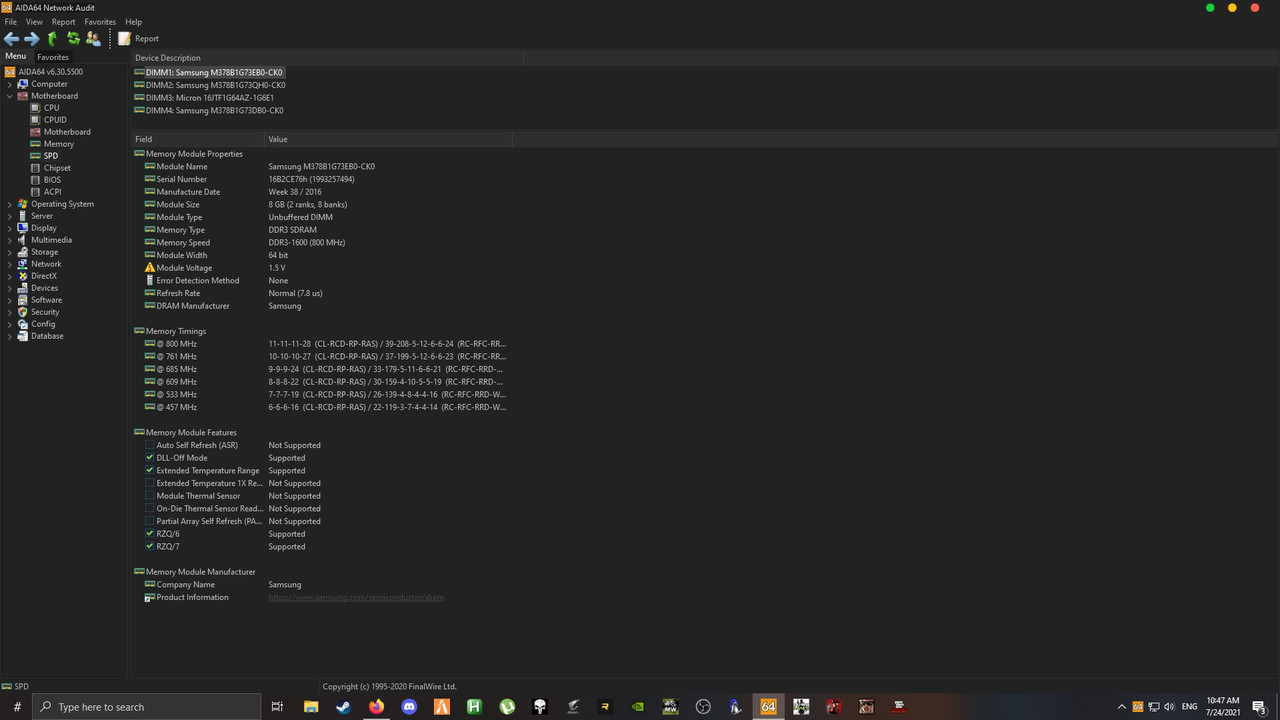
Task: Select the Config label in the tree
Action: tap(43, 324)
